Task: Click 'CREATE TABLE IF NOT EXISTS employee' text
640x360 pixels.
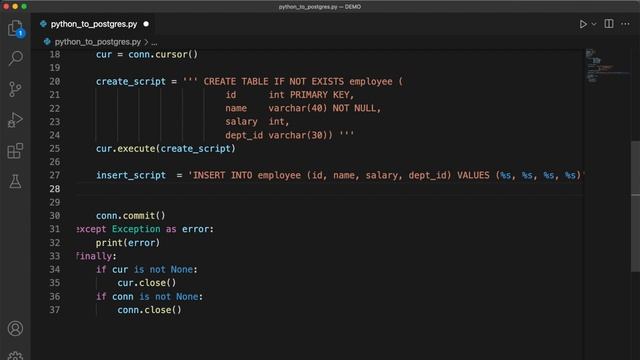Action: click(x=298, y=82)
